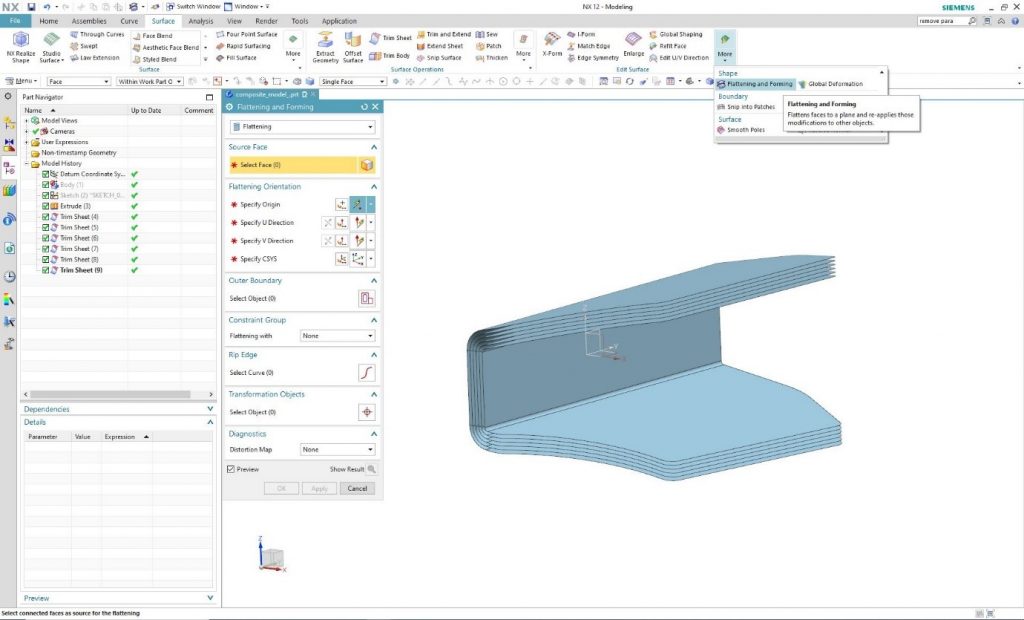The width and height of the screenshot is (1024, 620).
Task: Click Outer Boundary select object icon
Action: coord(366,298)
